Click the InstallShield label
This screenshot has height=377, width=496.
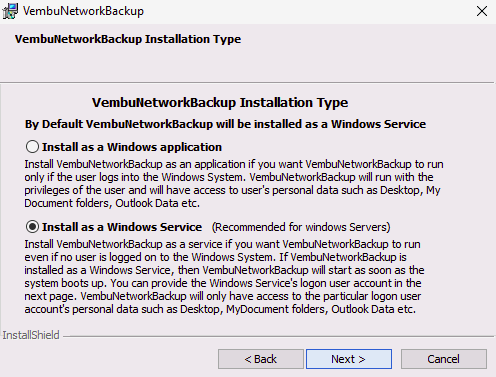[x=31, y=335]
